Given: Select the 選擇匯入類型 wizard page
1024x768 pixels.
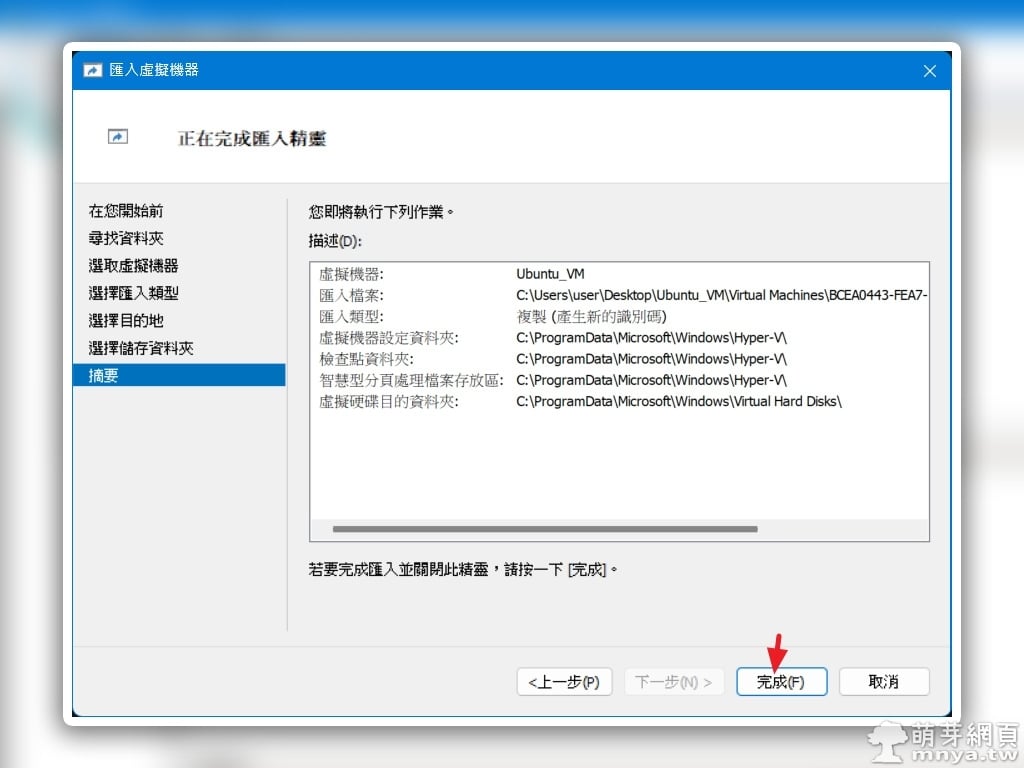Looking at the screenshot, I should click(x=133, y=293).
